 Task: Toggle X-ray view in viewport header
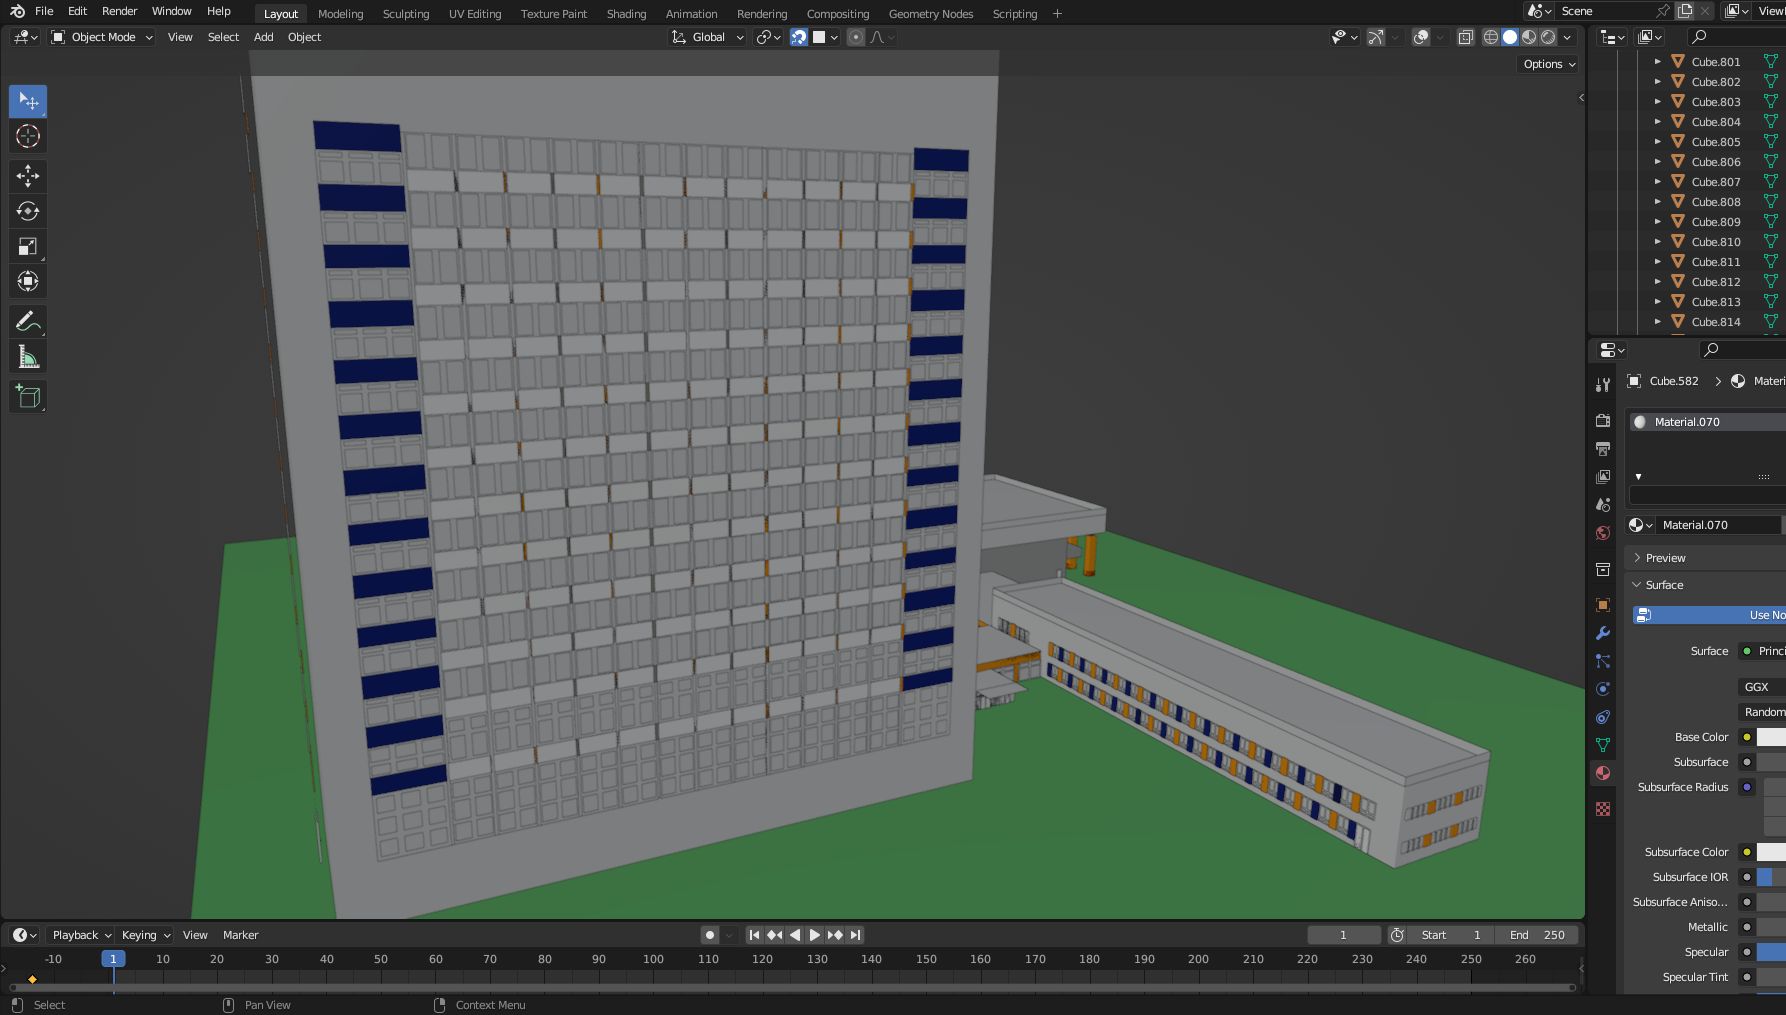1465,37
